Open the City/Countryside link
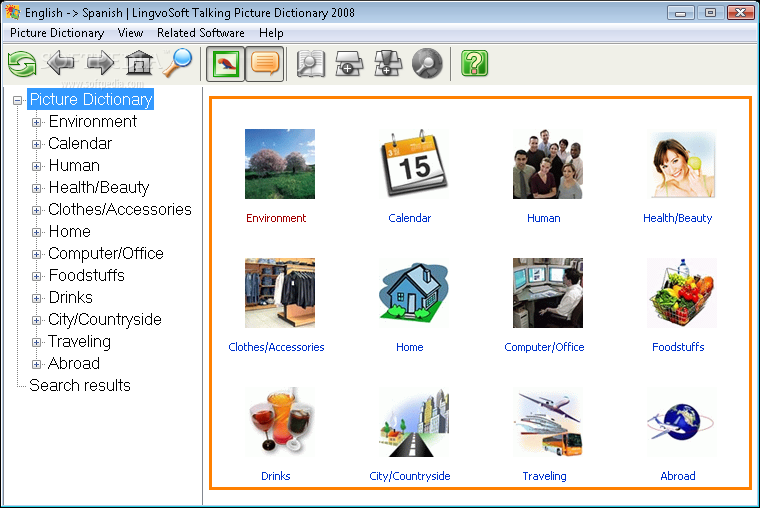760x508 pixels. tap(410, 476)
